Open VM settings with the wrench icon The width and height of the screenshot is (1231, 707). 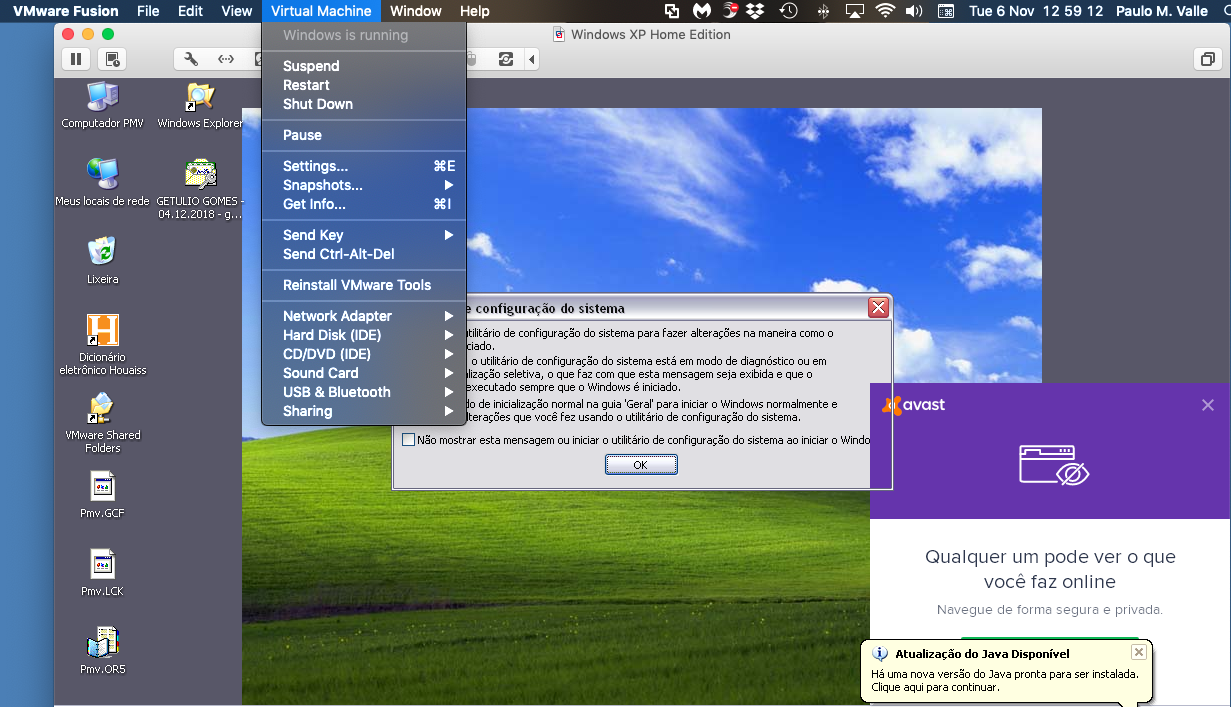coord(192,59)
